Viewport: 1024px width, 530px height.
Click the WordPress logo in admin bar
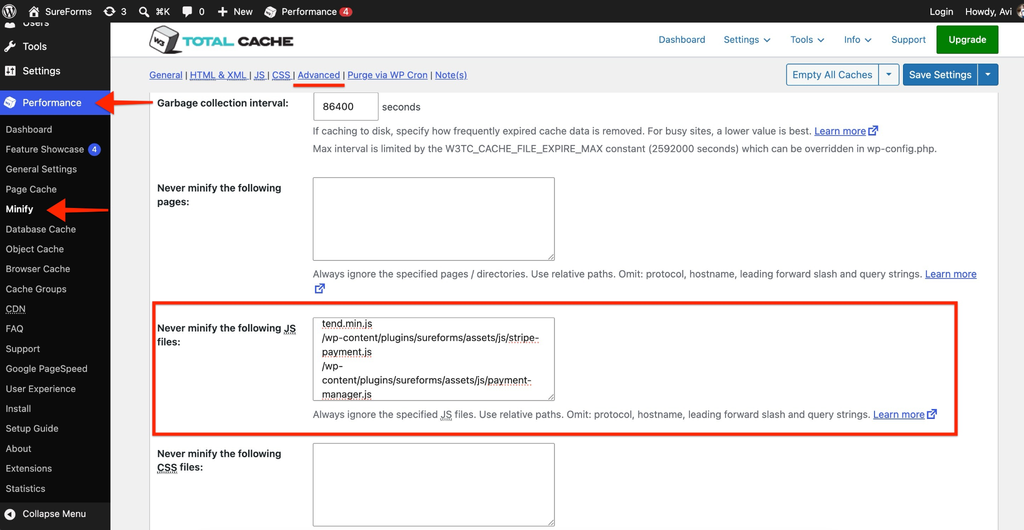click(x=10, y=11)
